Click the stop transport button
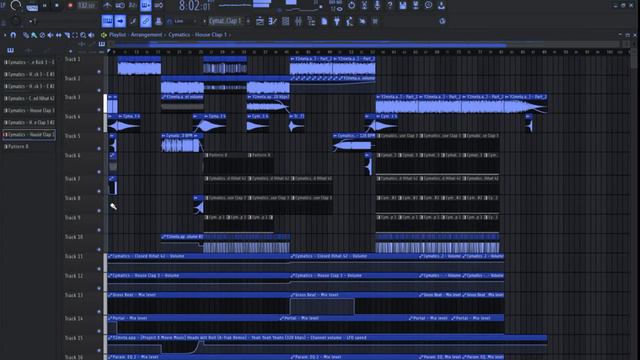Screen dimensions: 640x360 (57, 6)
